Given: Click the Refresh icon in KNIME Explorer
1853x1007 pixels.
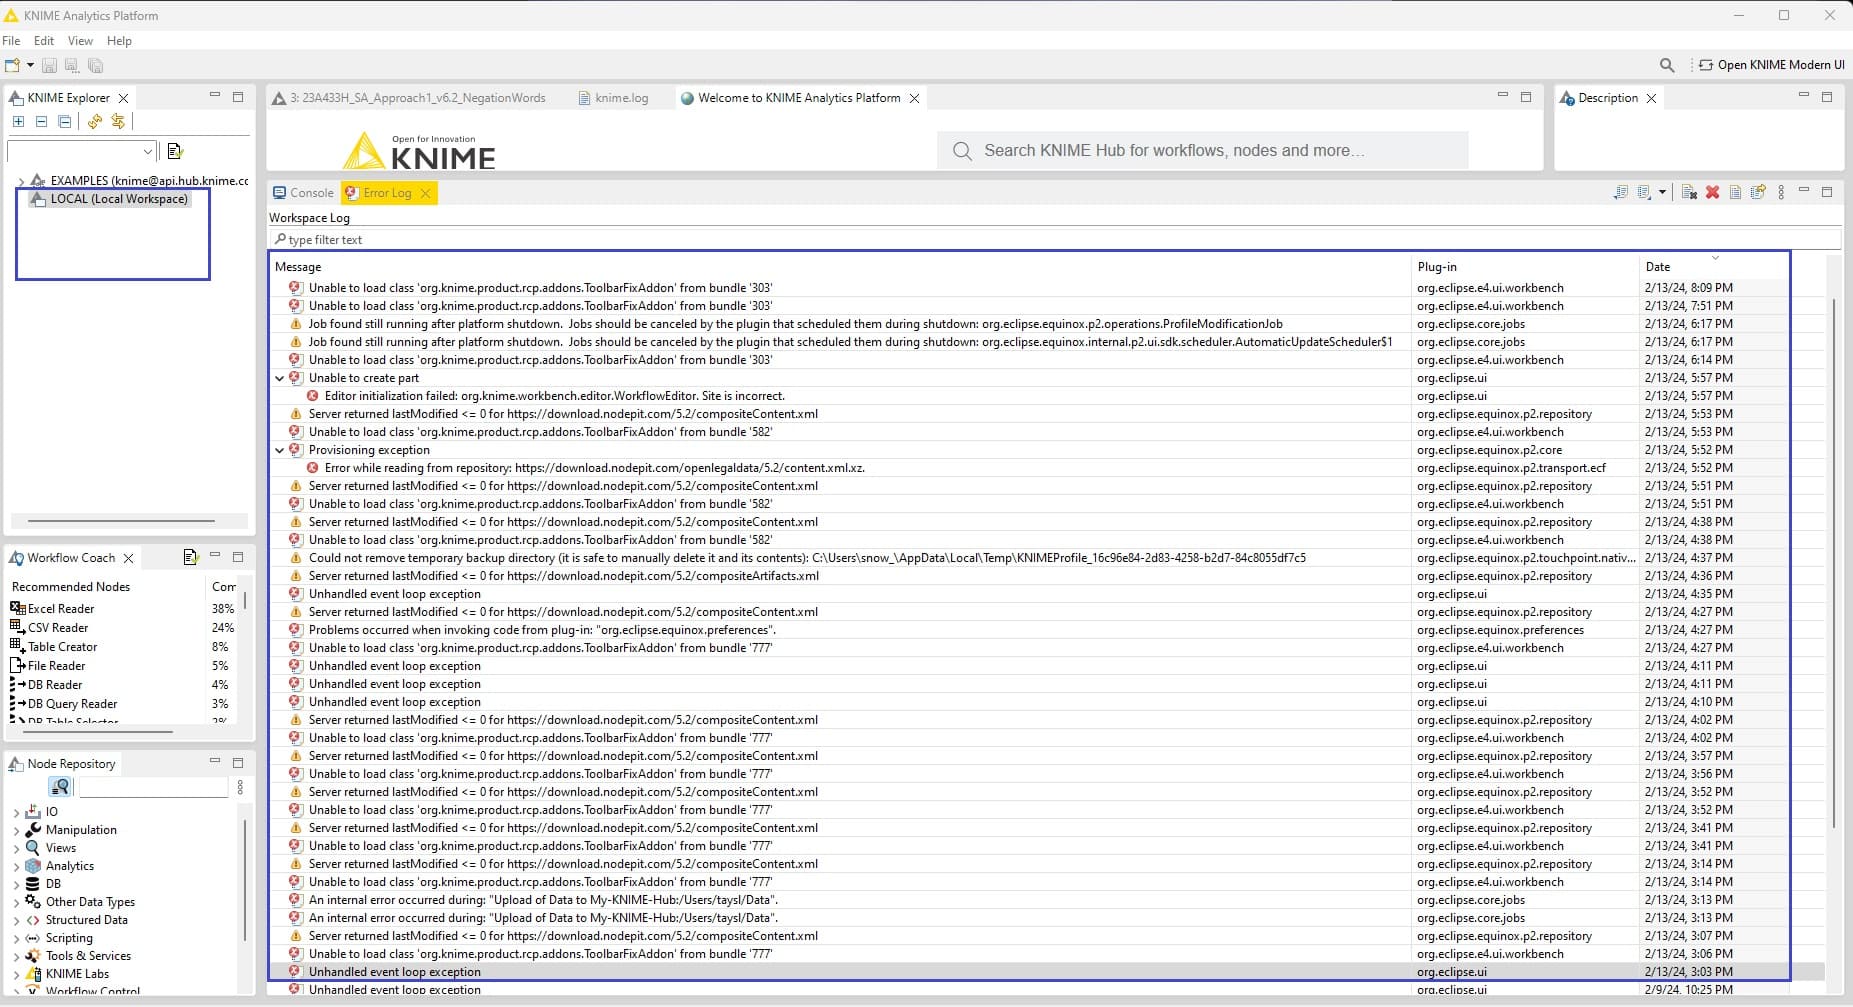Looking at the screenshot, I should [x=95, y=122].
